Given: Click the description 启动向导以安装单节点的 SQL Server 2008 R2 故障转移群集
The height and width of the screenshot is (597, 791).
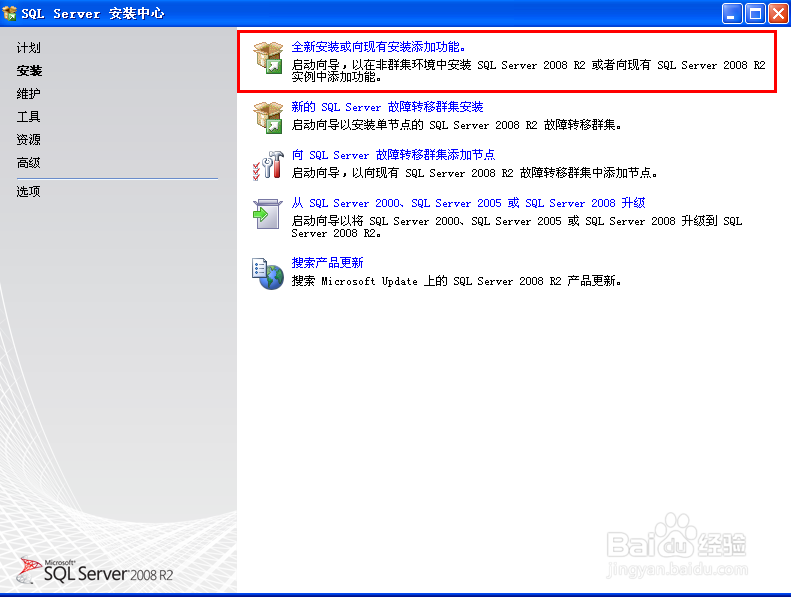Looking at the screenshot, I should coord(456,125).
